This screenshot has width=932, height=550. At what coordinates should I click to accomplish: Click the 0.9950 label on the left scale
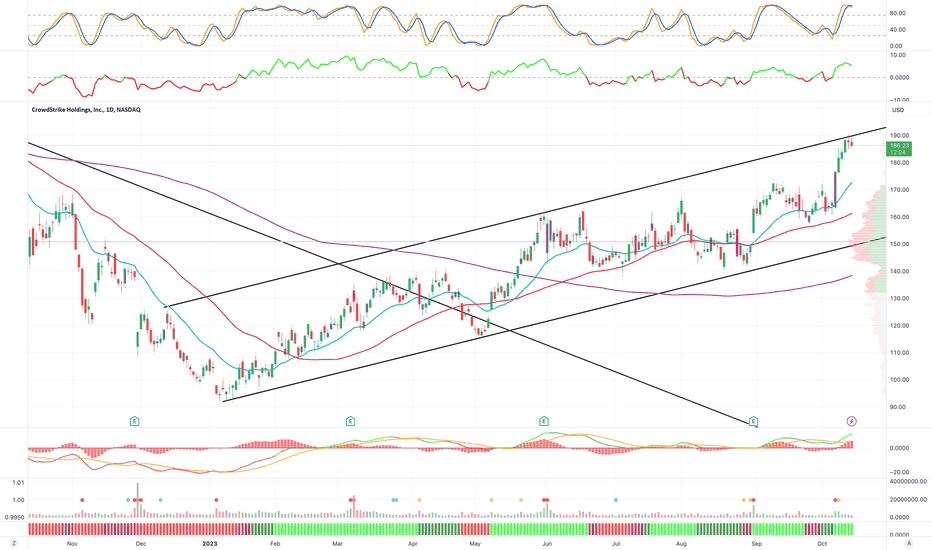[16, 518]
